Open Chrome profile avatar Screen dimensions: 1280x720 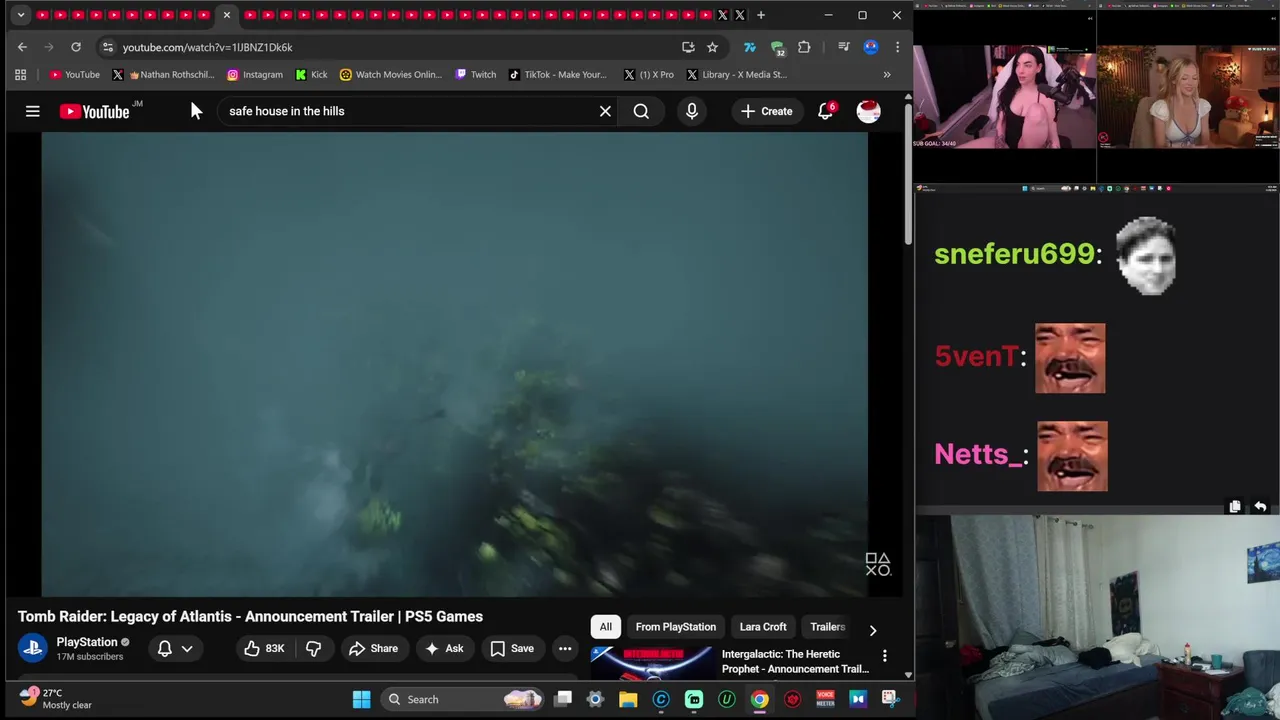tap(871, 47)
